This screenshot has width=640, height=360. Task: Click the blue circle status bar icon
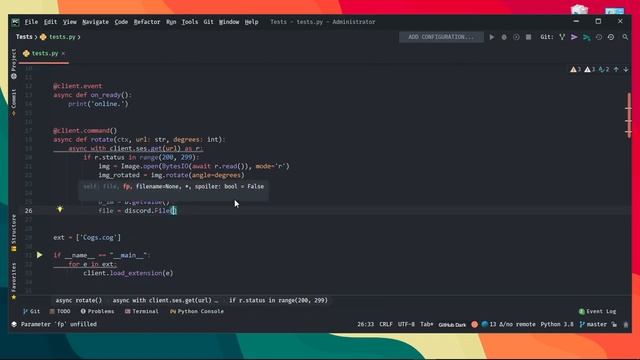click(x=484, y=324)
